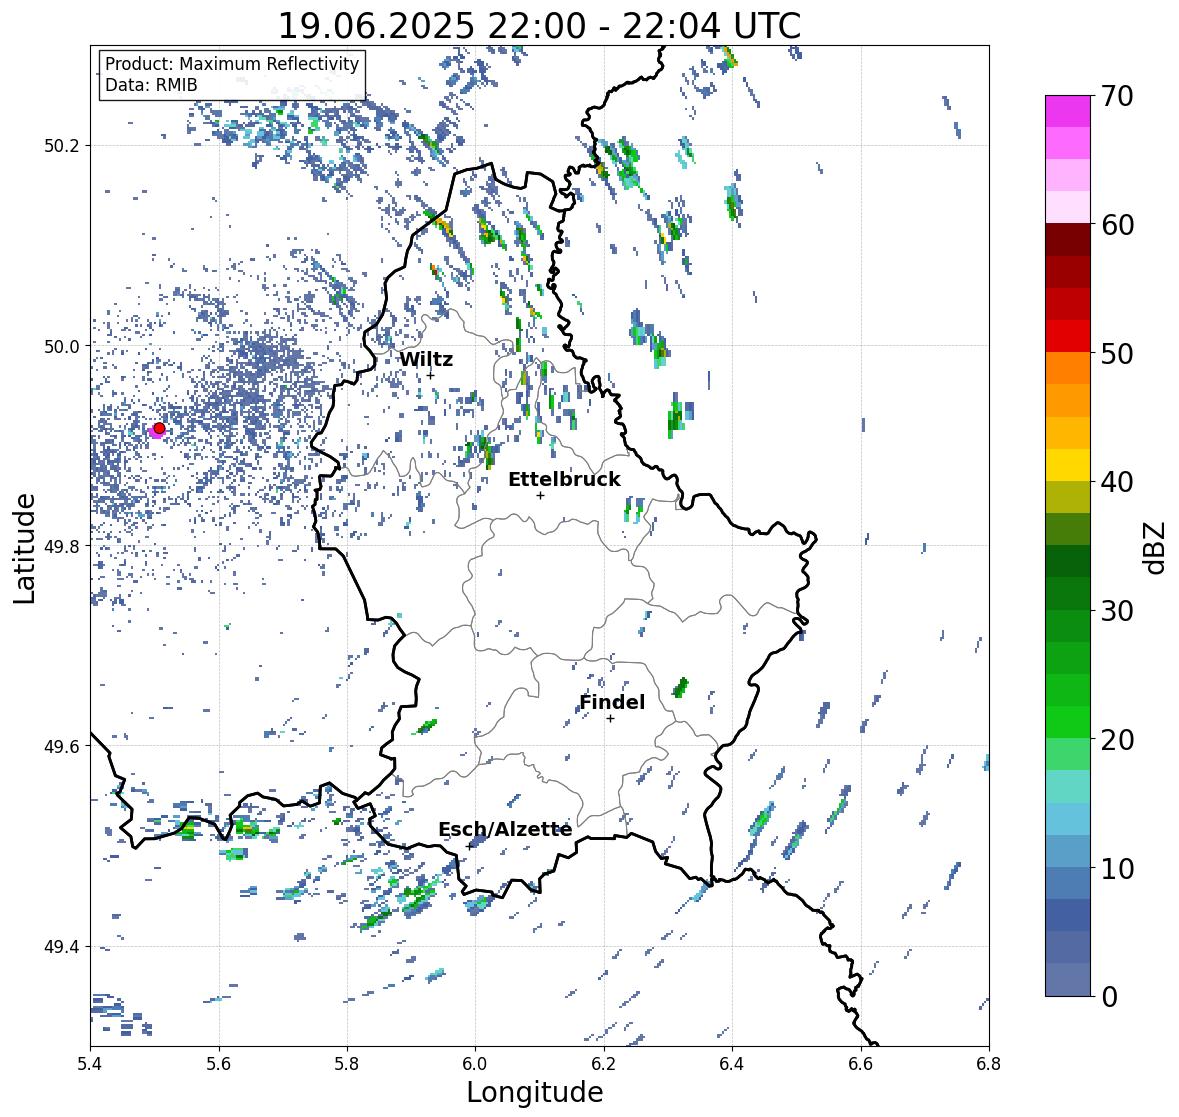
Task: Click the 60 tick label on the colorbar
Action: coord(1117,225)
